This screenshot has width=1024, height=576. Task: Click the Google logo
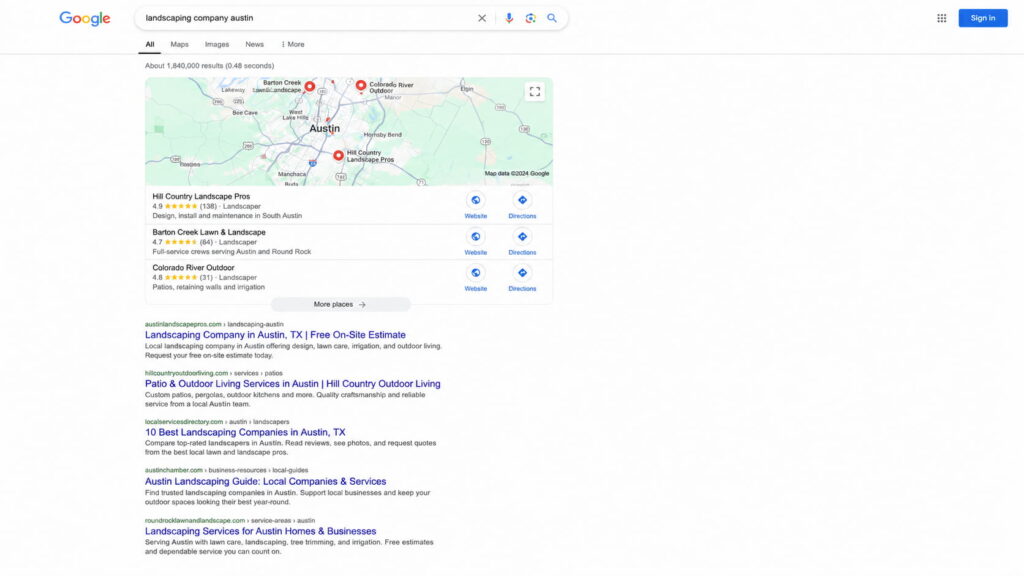tap(85, 18)
